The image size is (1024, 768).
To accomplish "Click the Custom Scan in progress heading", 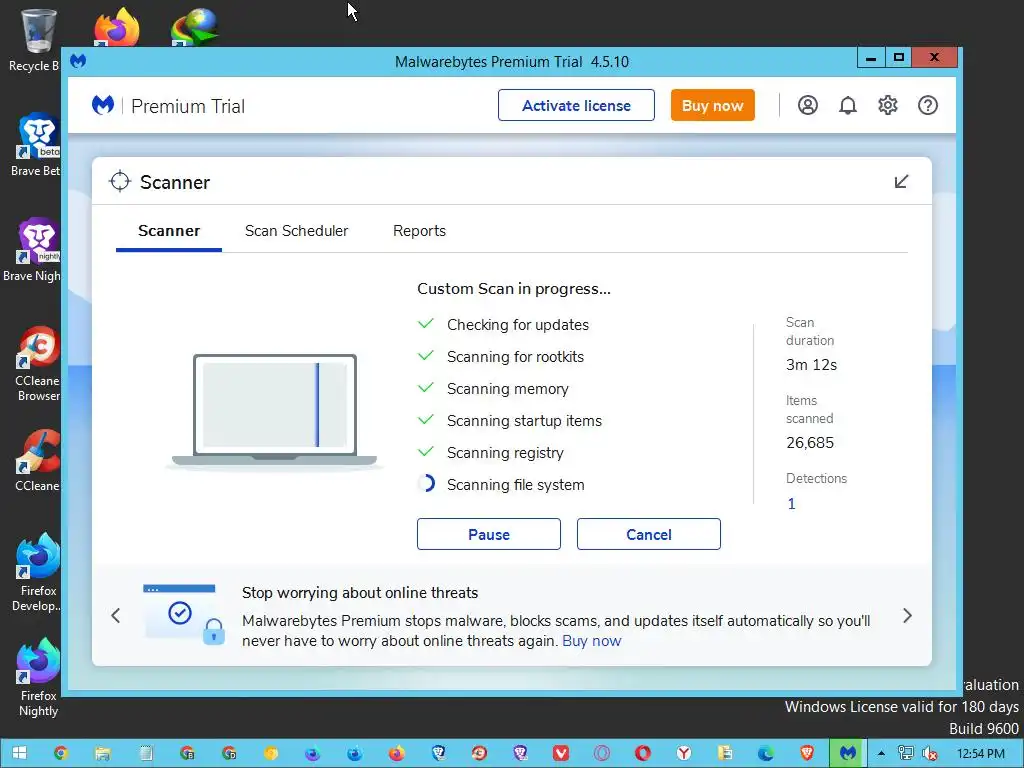I will [514, 289].
